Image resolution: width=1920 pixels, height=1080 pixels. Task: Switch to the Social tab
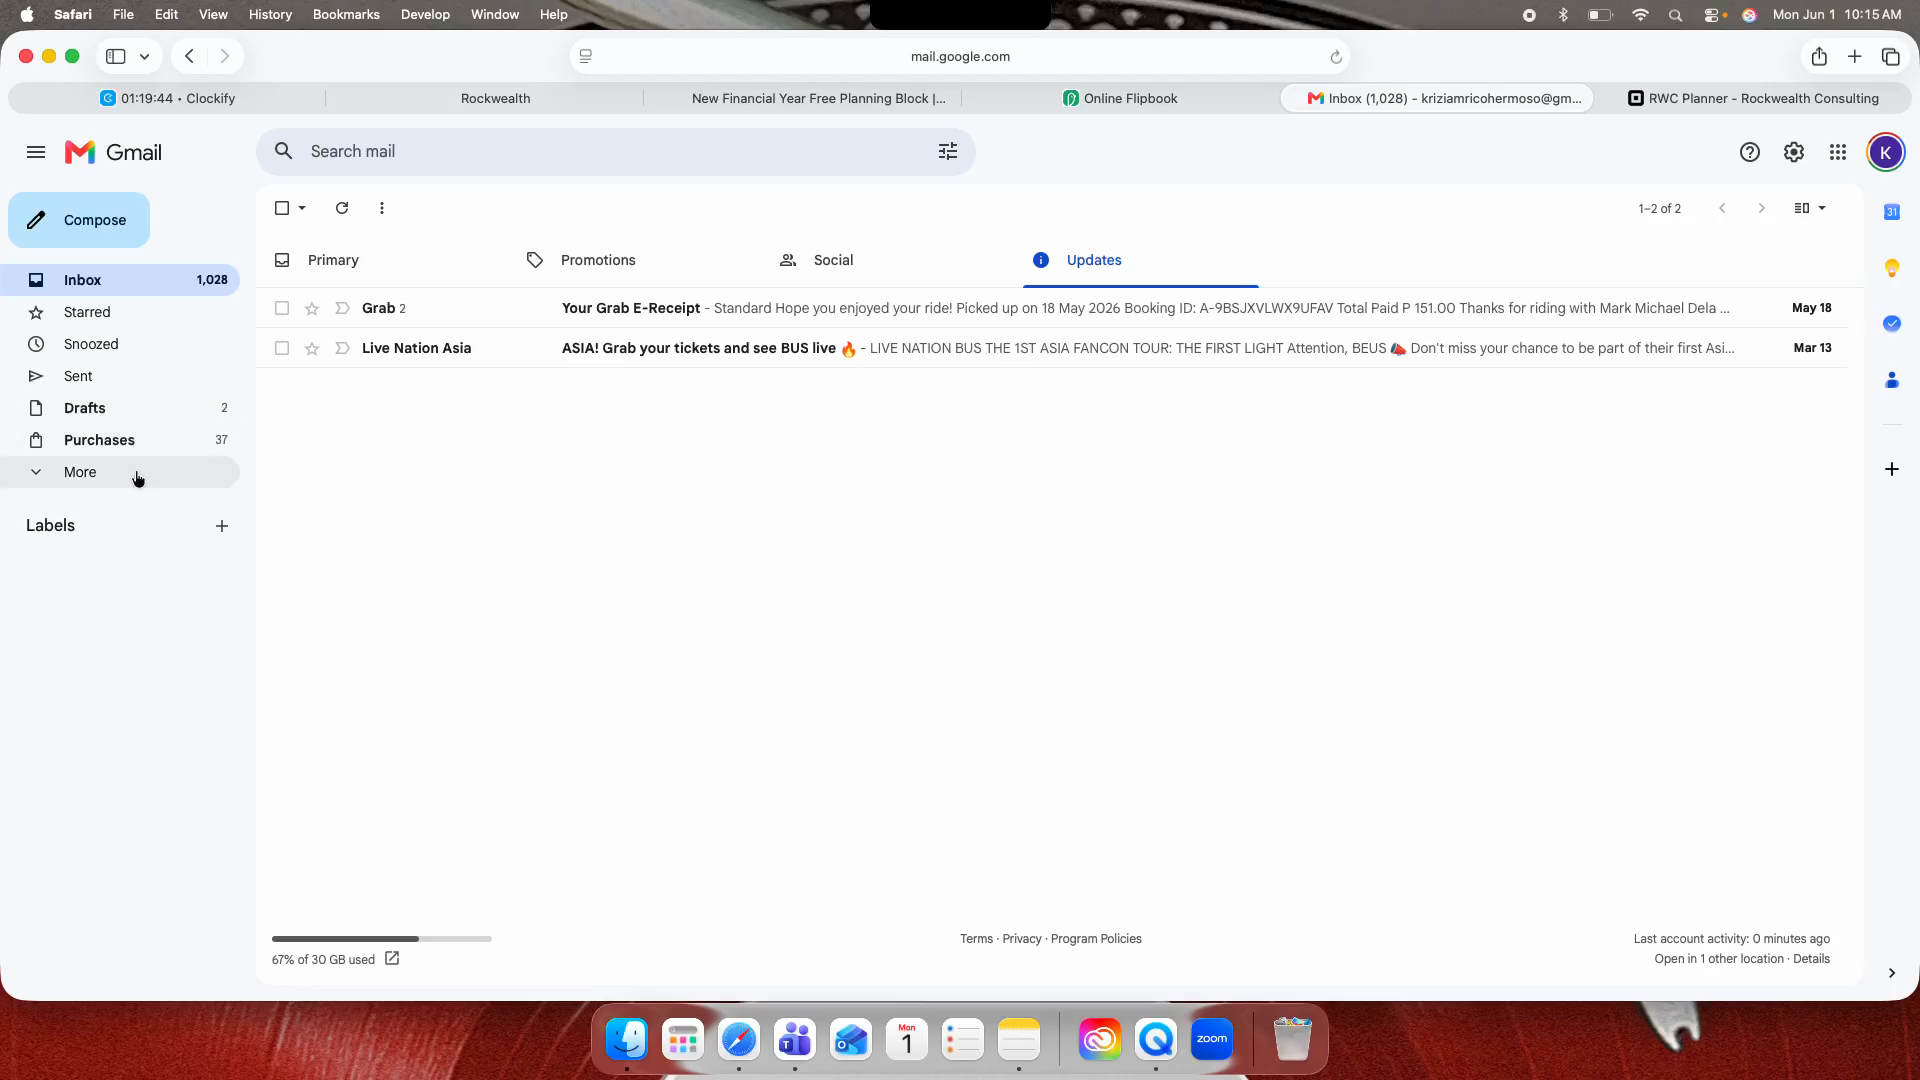pos(888,260)
